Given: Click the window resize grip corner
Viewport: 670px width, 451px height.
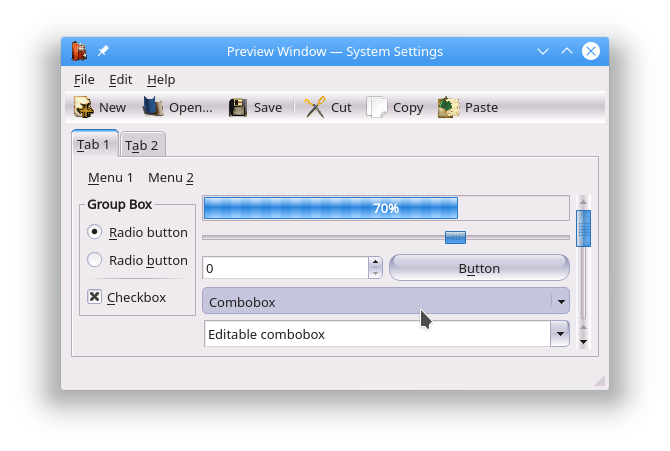Looking at the screenshot, I should (x=600, y=380).
